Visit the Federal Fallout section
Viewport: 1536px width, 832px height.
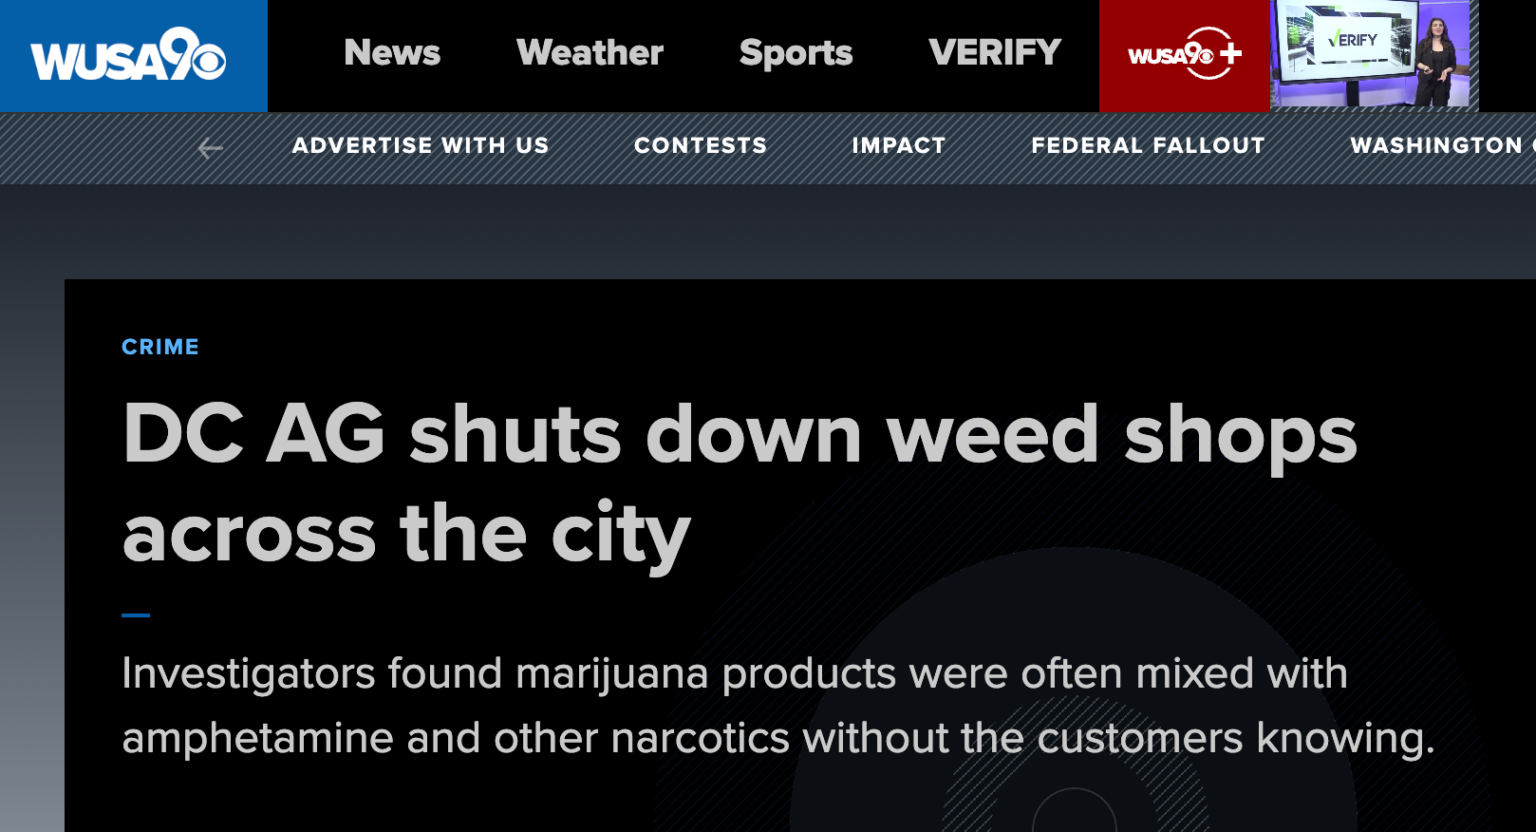pos(1148,146)
